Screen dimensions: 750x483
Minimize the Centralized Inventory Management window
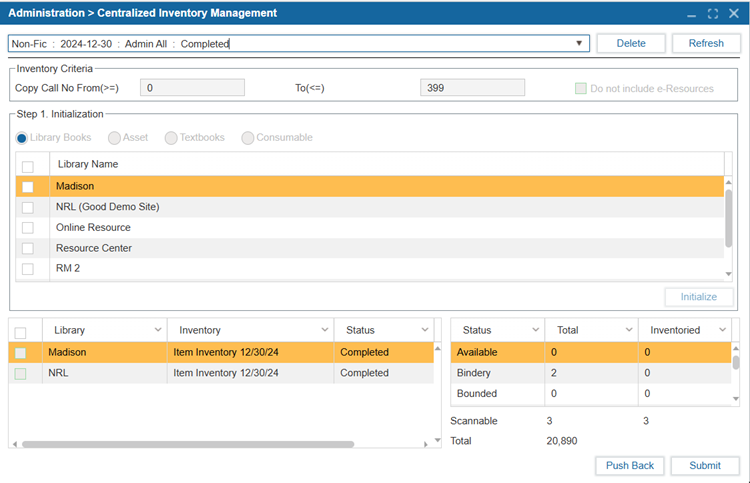coord(692,14)
